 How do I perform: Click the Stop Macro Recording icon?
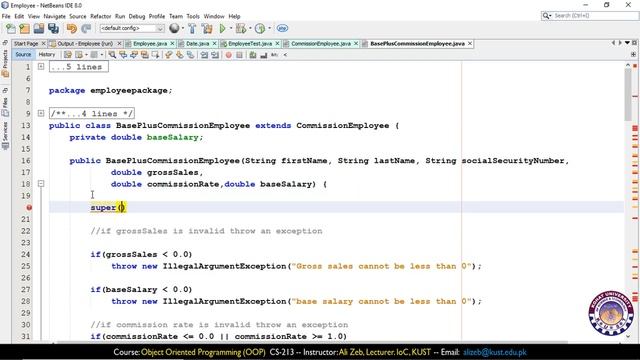[x=239, y=55]
